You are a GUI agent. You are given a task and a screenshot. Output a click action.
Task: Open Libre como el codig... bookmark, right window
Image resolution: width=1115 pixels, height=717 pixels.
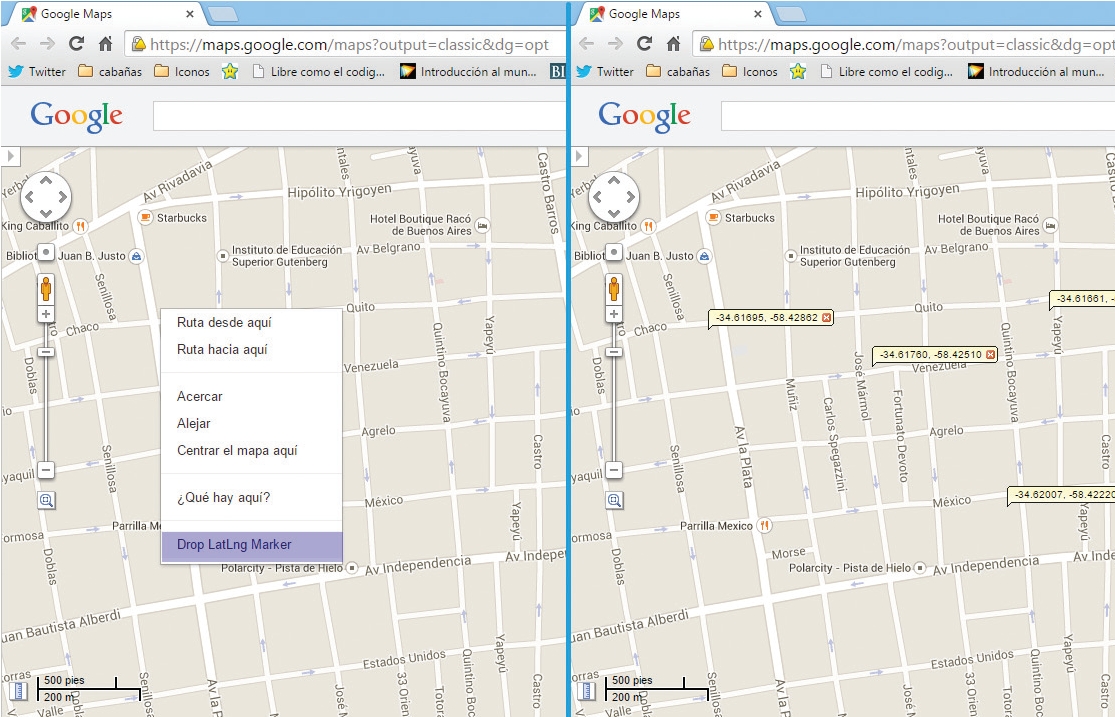(x=886, y=71)
